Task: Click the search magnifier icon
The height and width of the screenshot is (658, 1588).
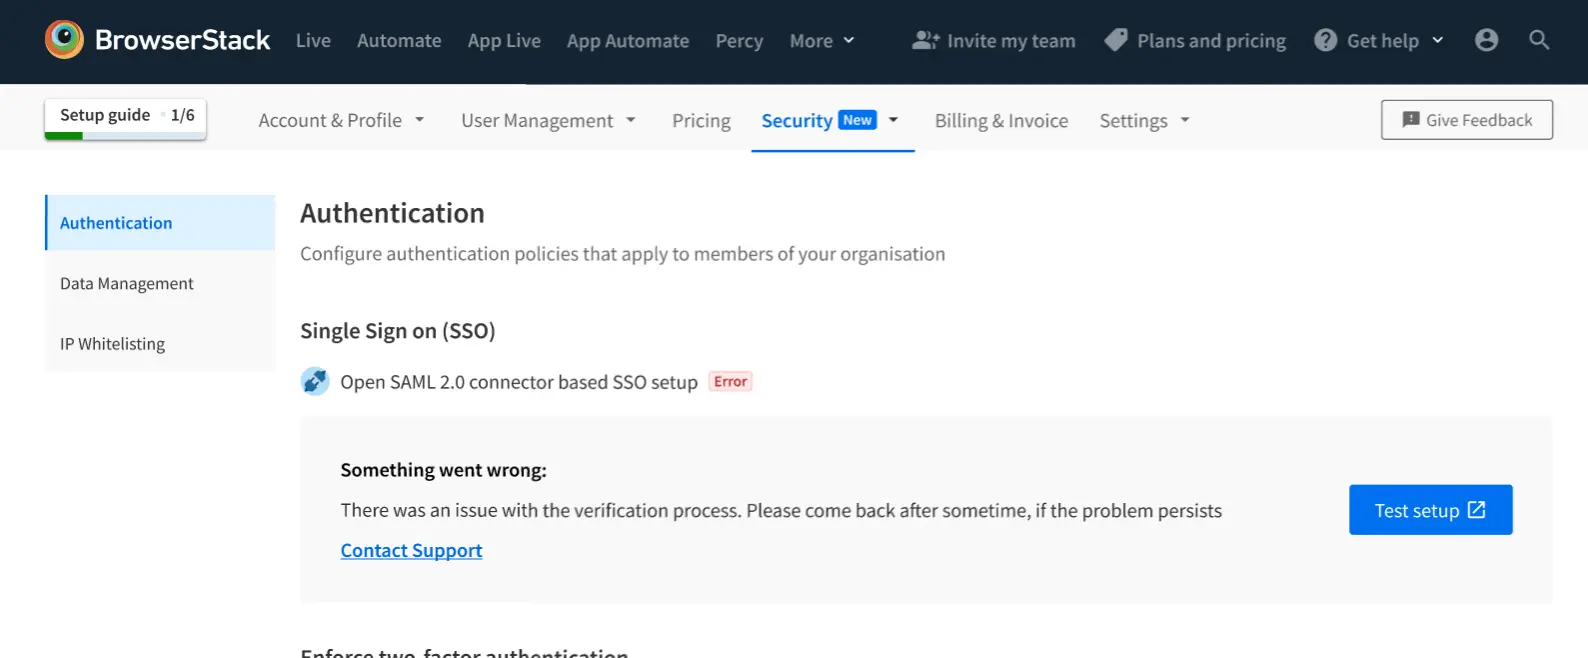Action: pyautogui.click(x=1539, y=40)
